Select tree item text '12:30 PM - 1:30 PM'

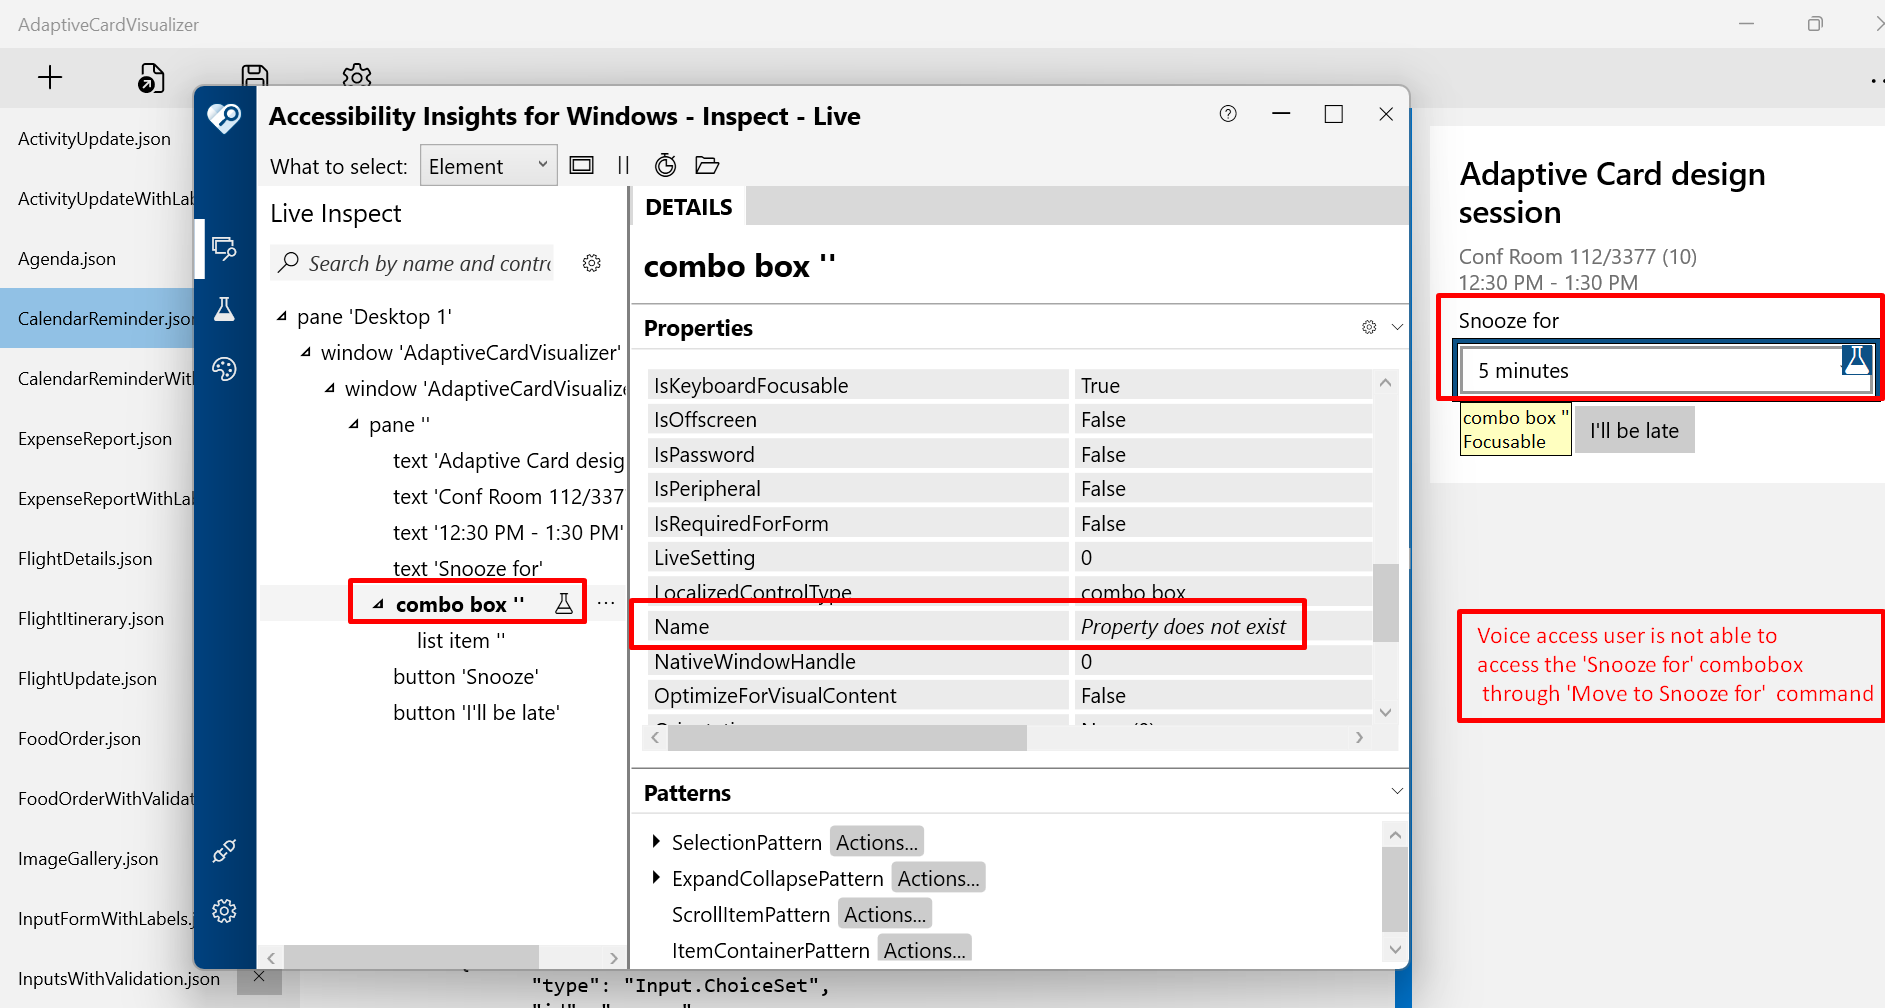click(508, 532)
